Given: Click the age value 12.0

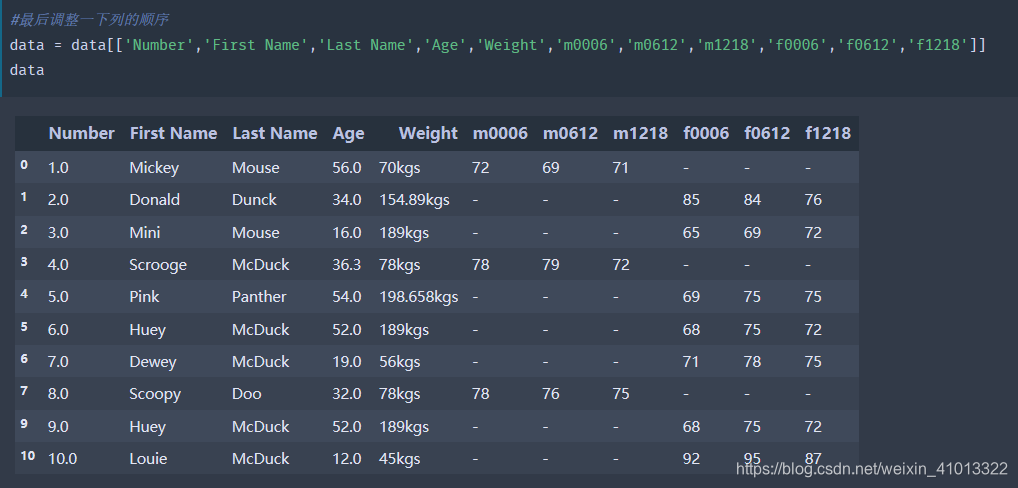Looking at the screenshot, I should pos(347,459).
